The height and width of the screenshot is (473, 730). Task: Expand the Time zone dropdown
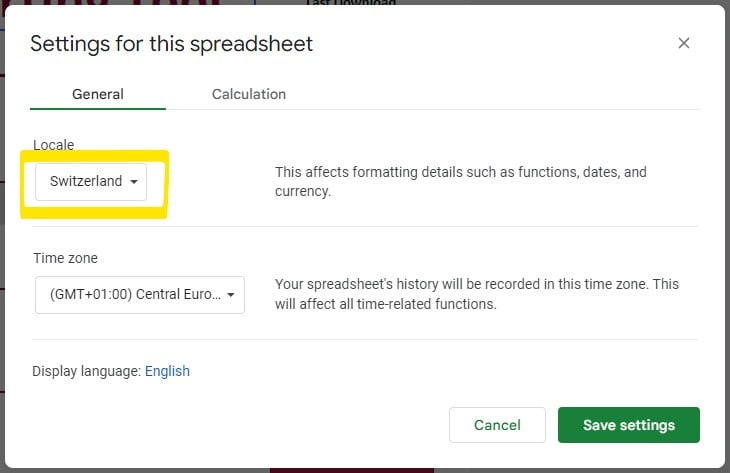(x=140, y=295)
